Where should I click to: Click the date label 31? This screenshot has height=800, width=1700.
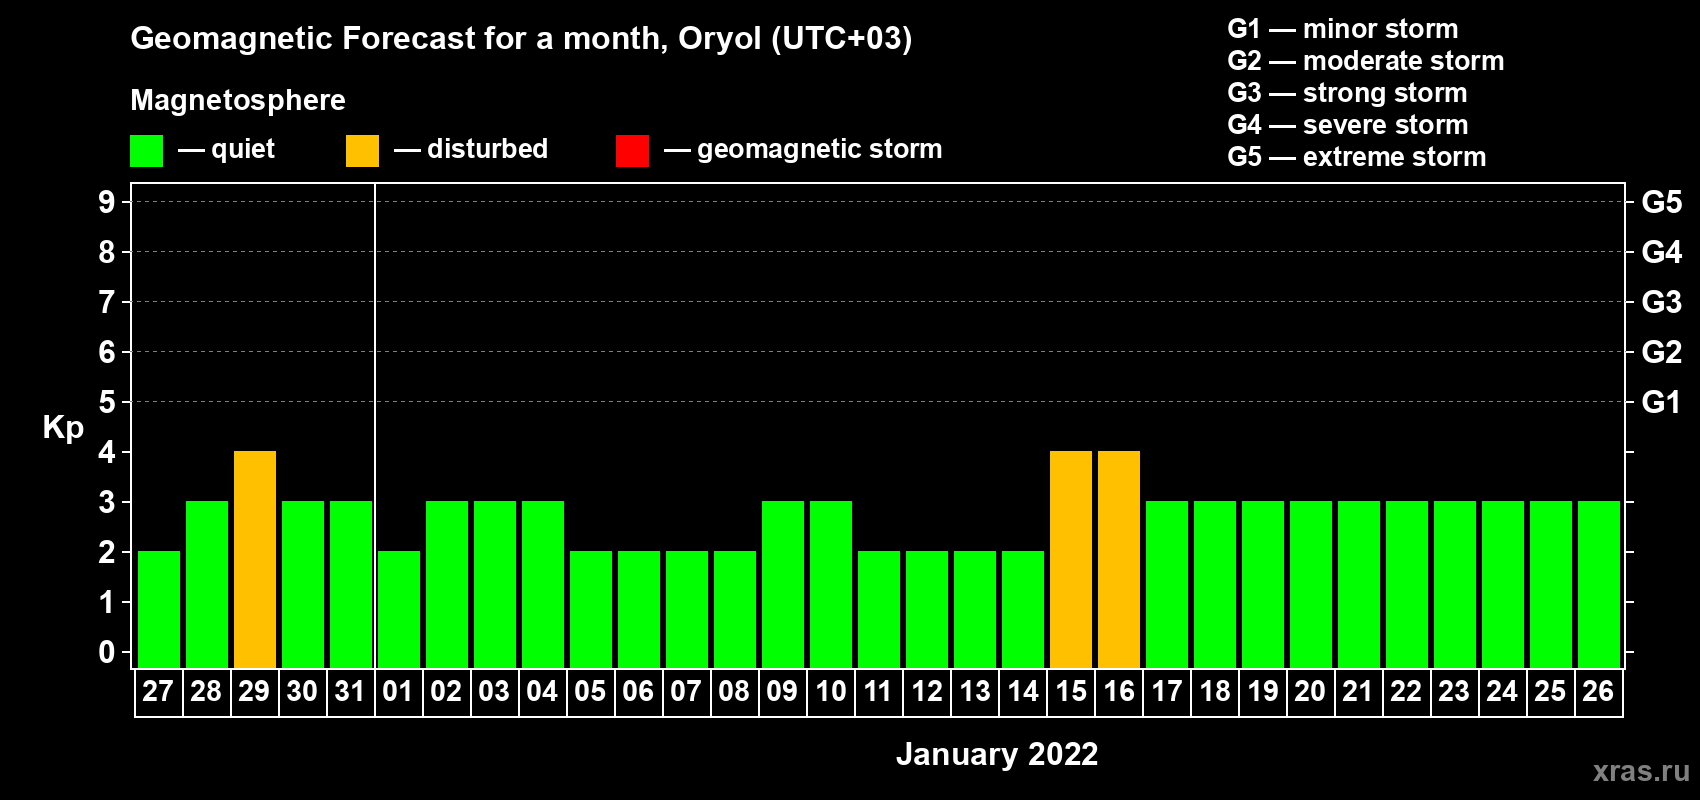tap(350, 692)
